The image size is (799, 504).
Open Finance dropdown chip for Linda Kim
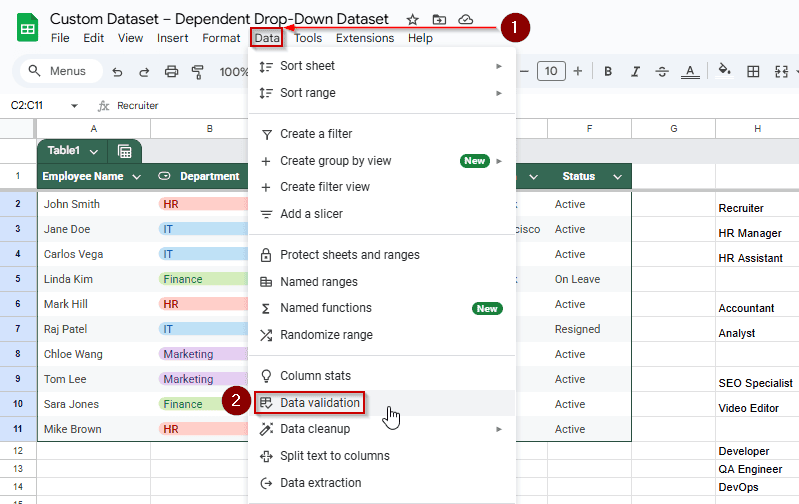(203, 279)
